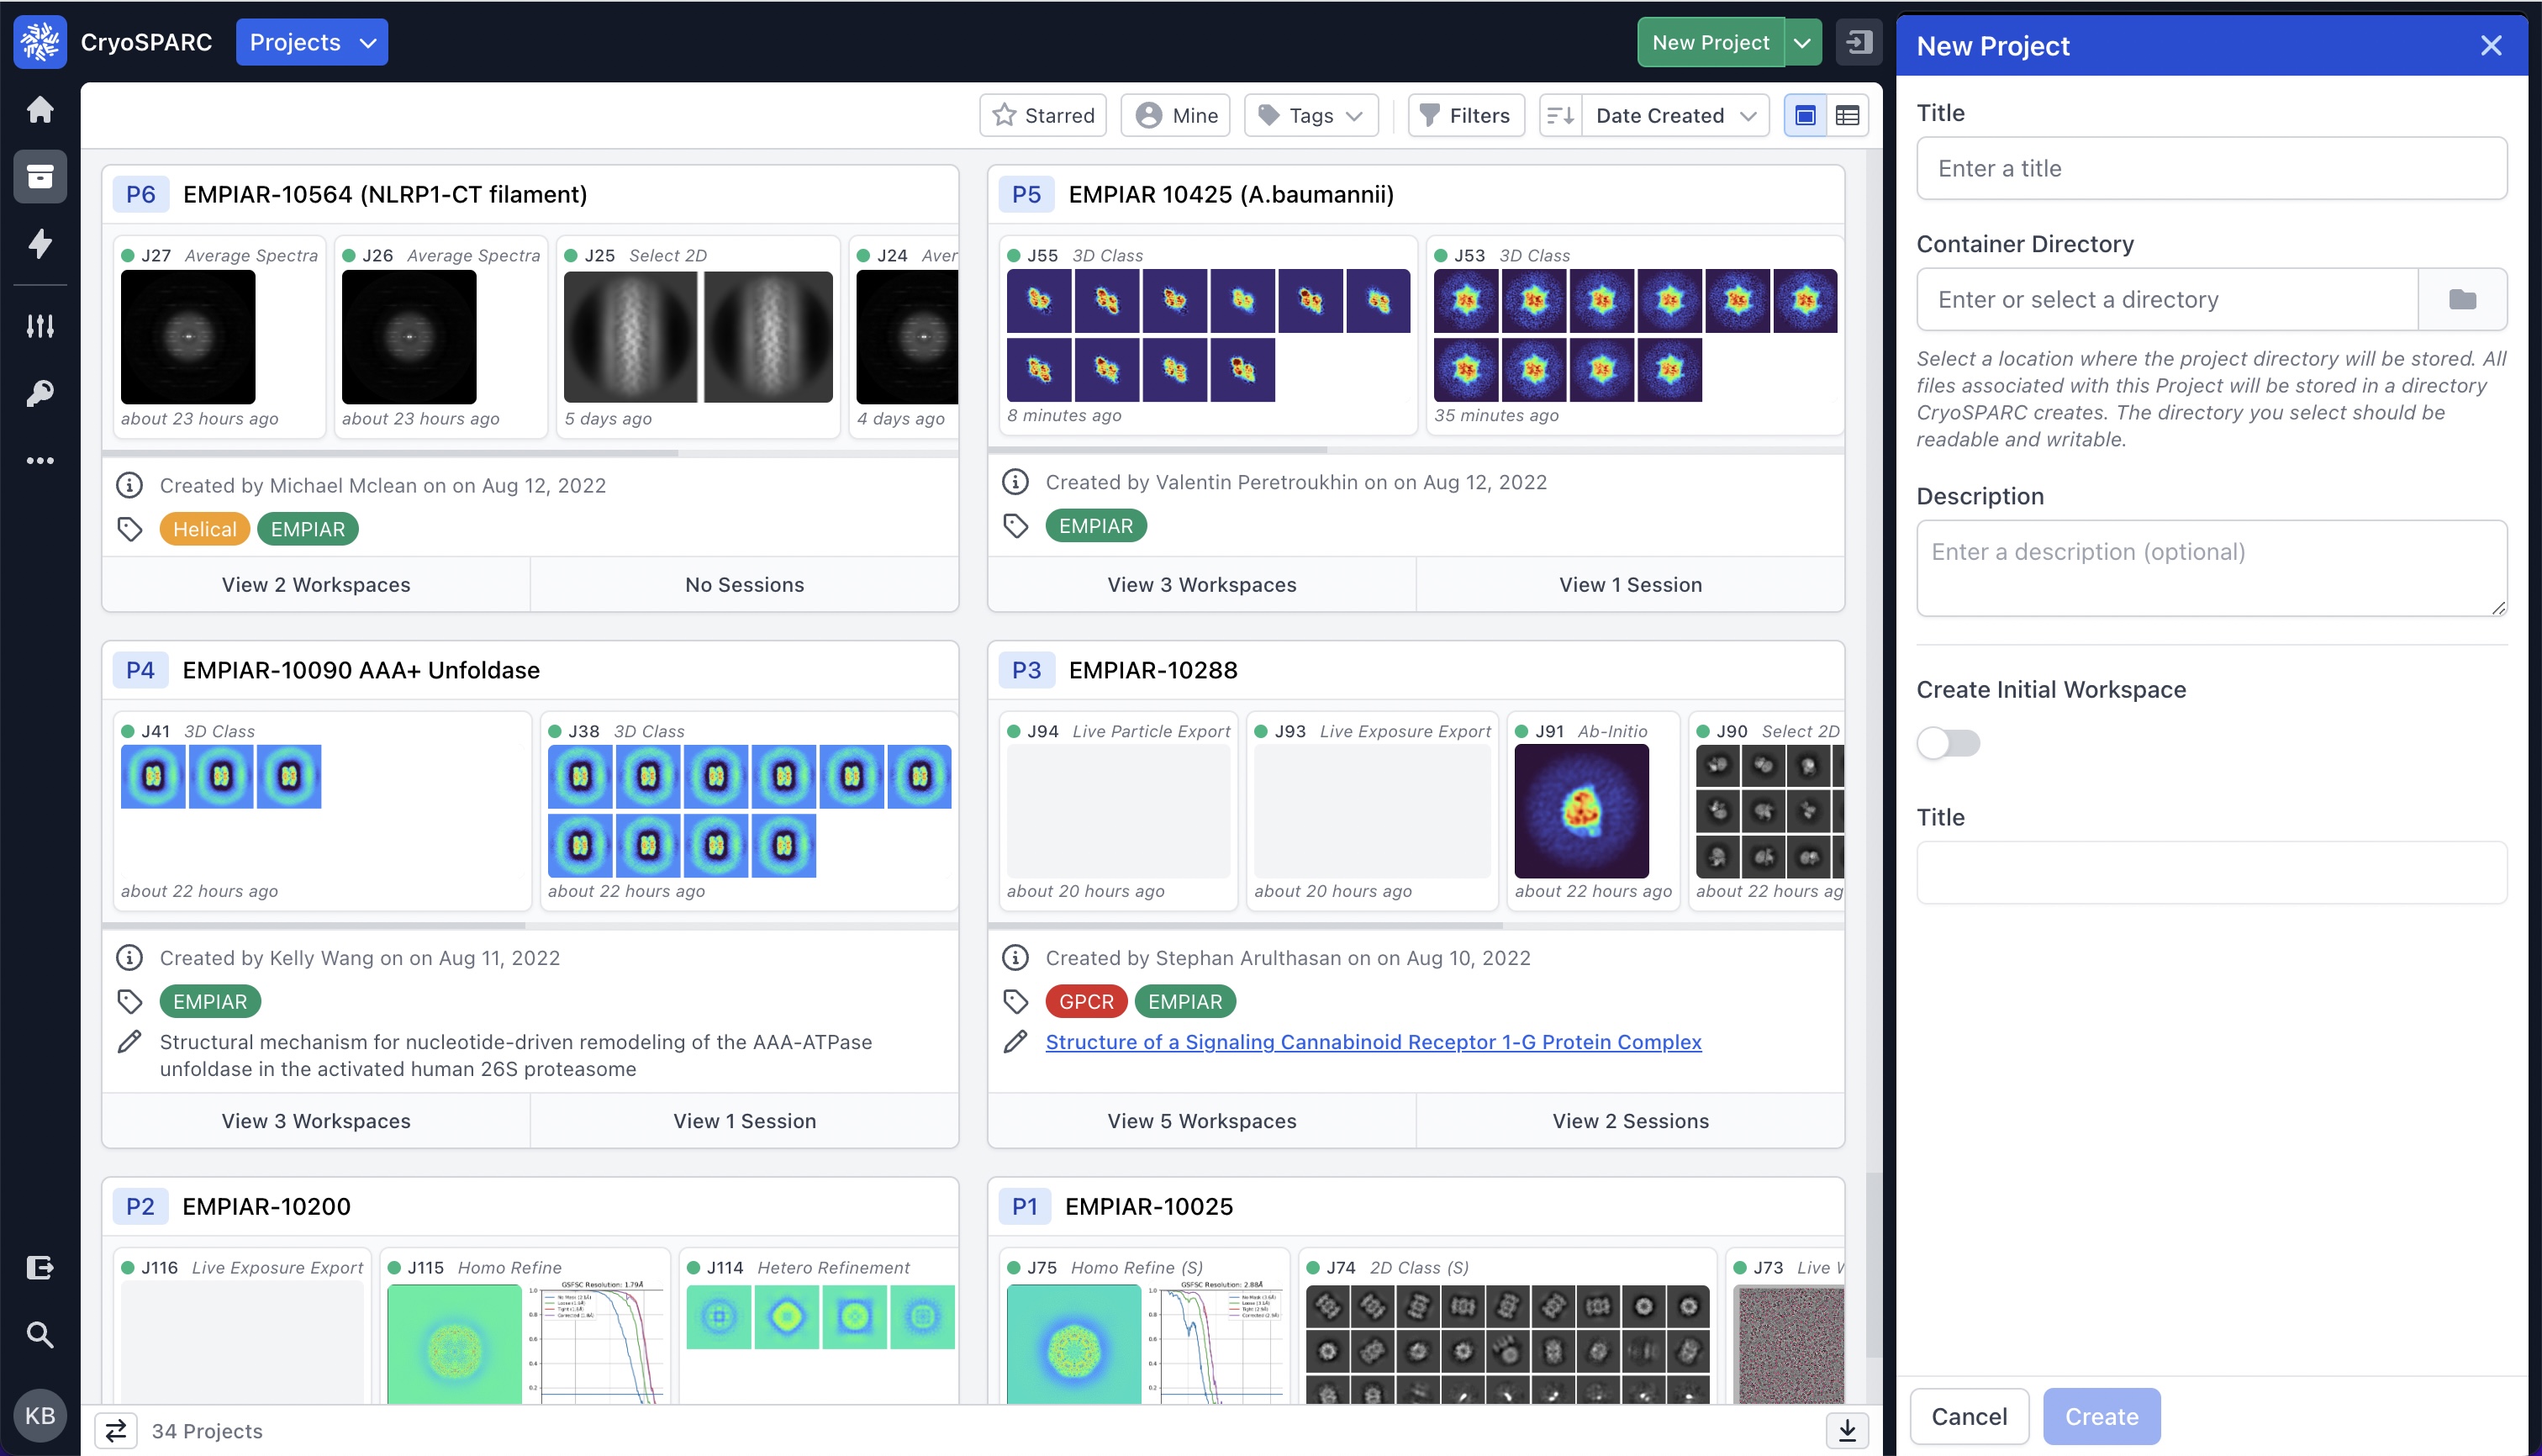This screenshot has width=2542, height=1456.
Task: Click the sort direction icon
Action: (1560, 116)
